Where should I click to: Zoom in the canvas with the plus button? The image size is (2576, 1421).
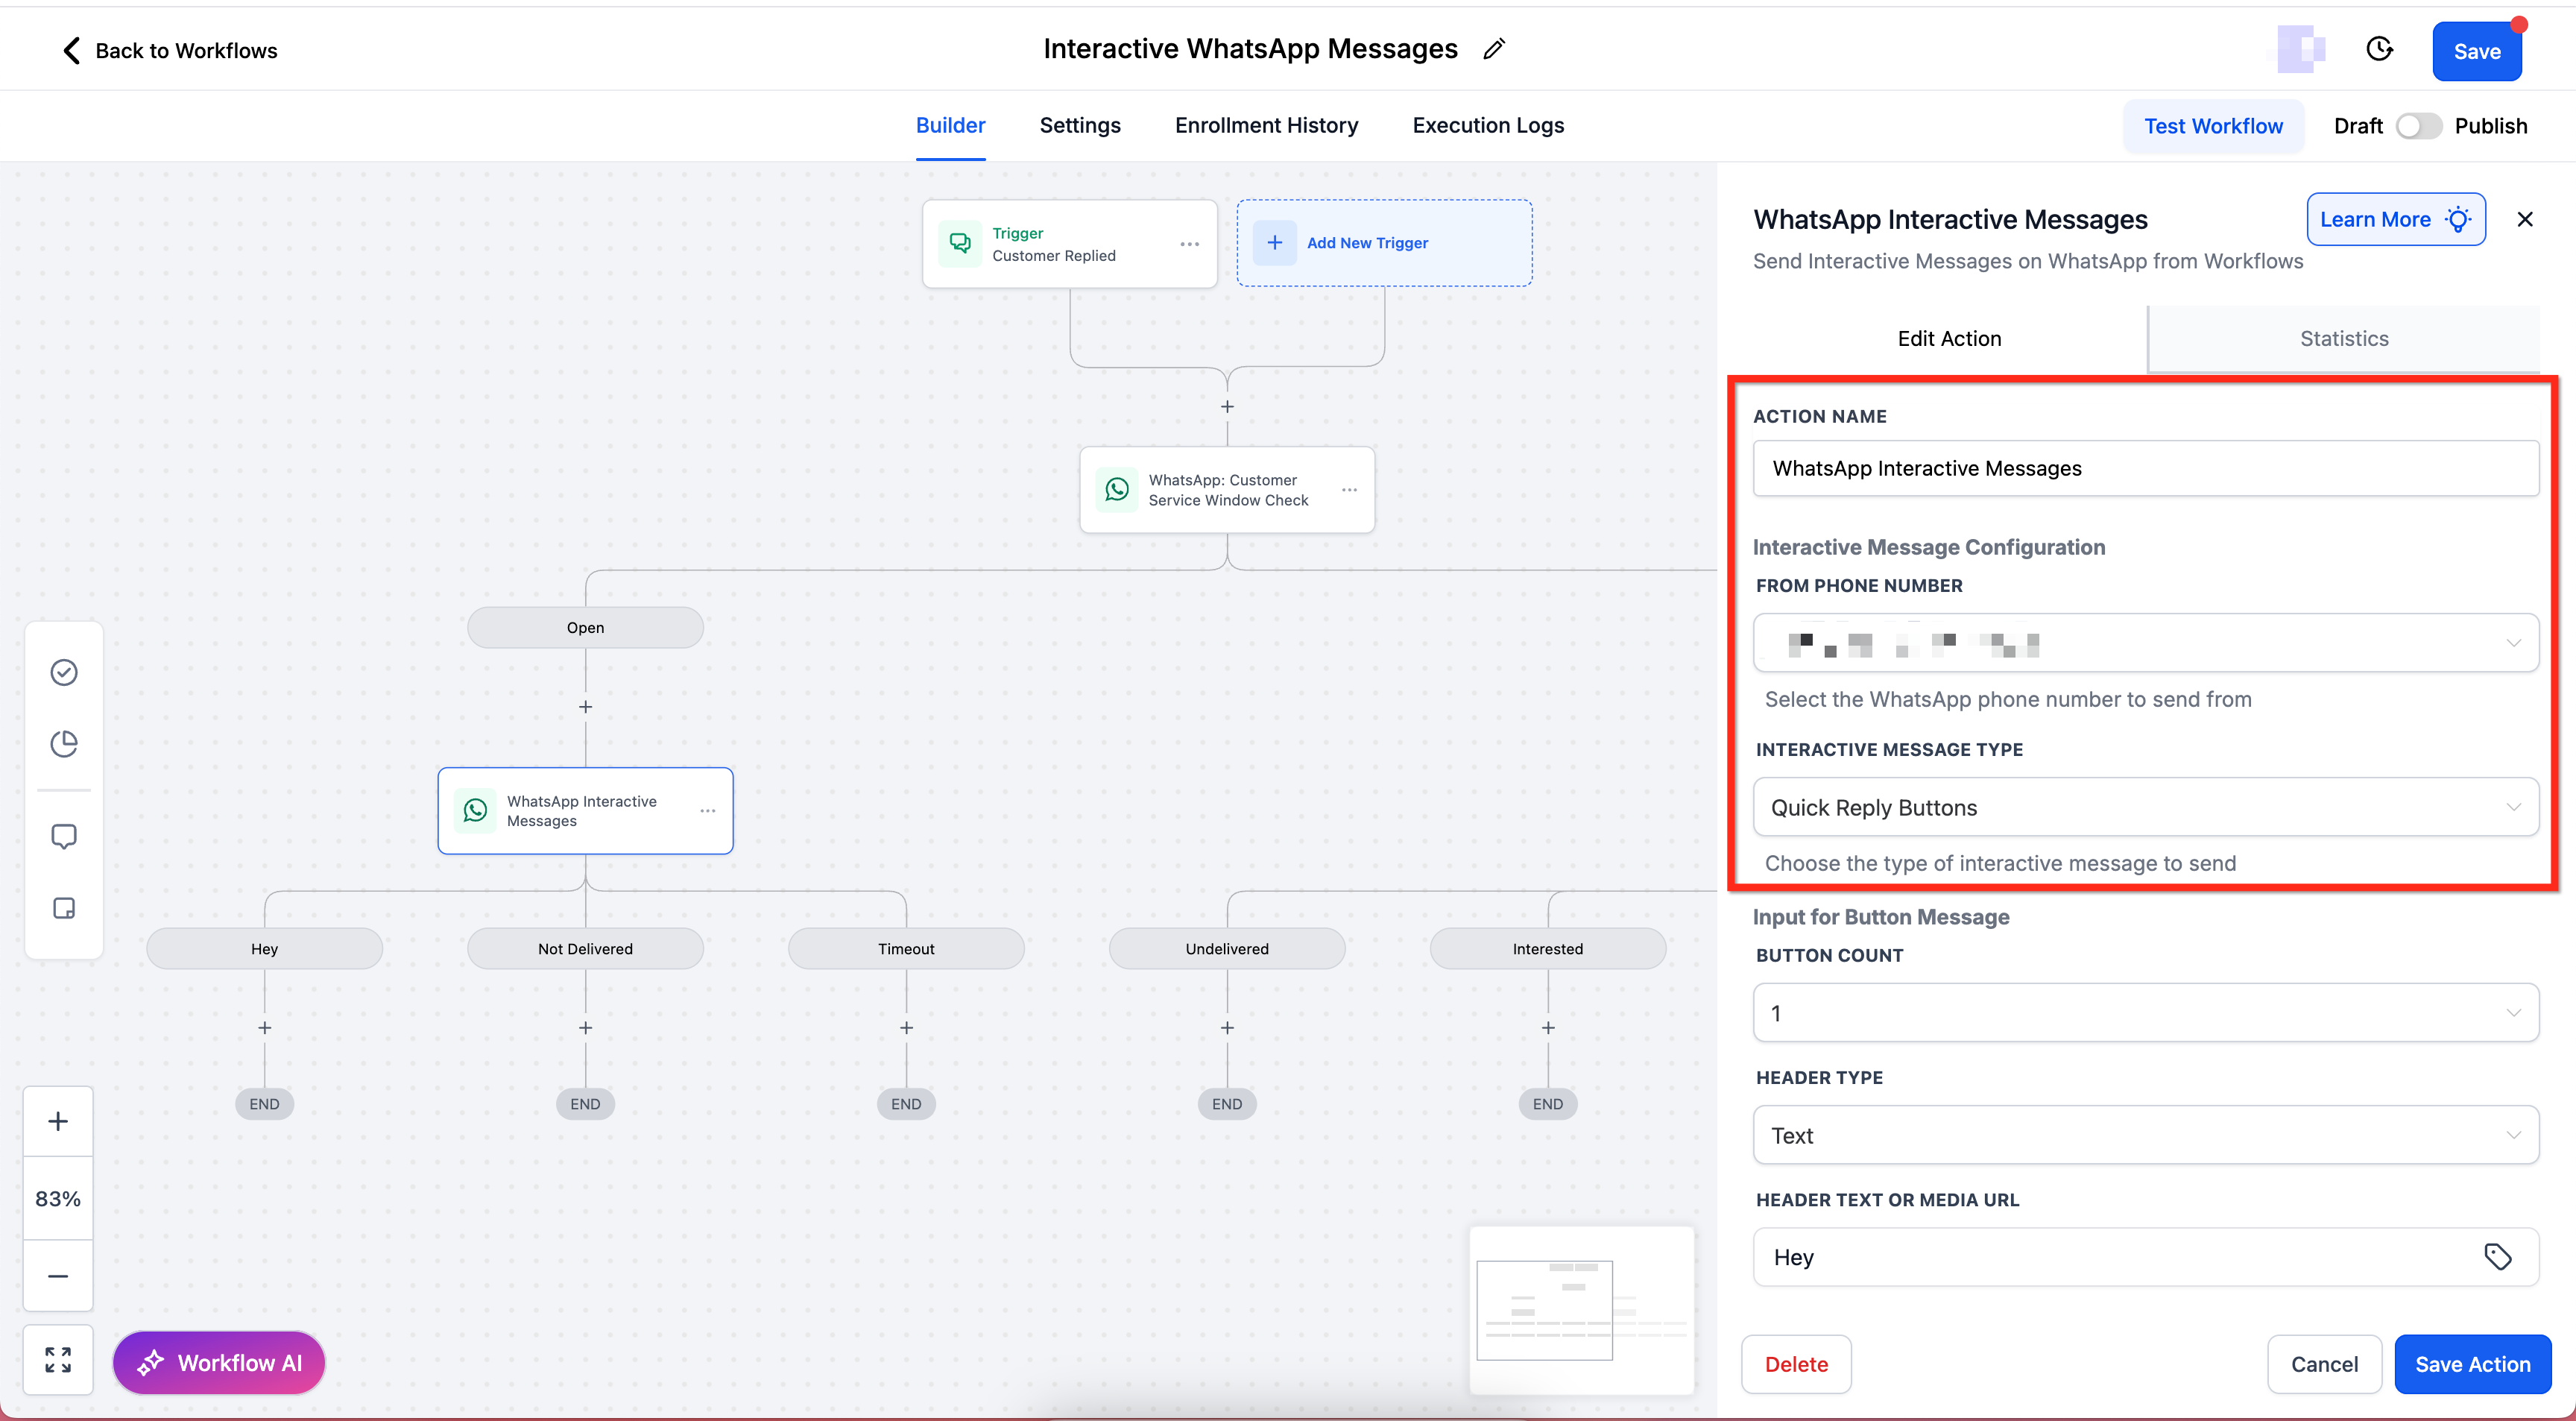(58, 1121)
